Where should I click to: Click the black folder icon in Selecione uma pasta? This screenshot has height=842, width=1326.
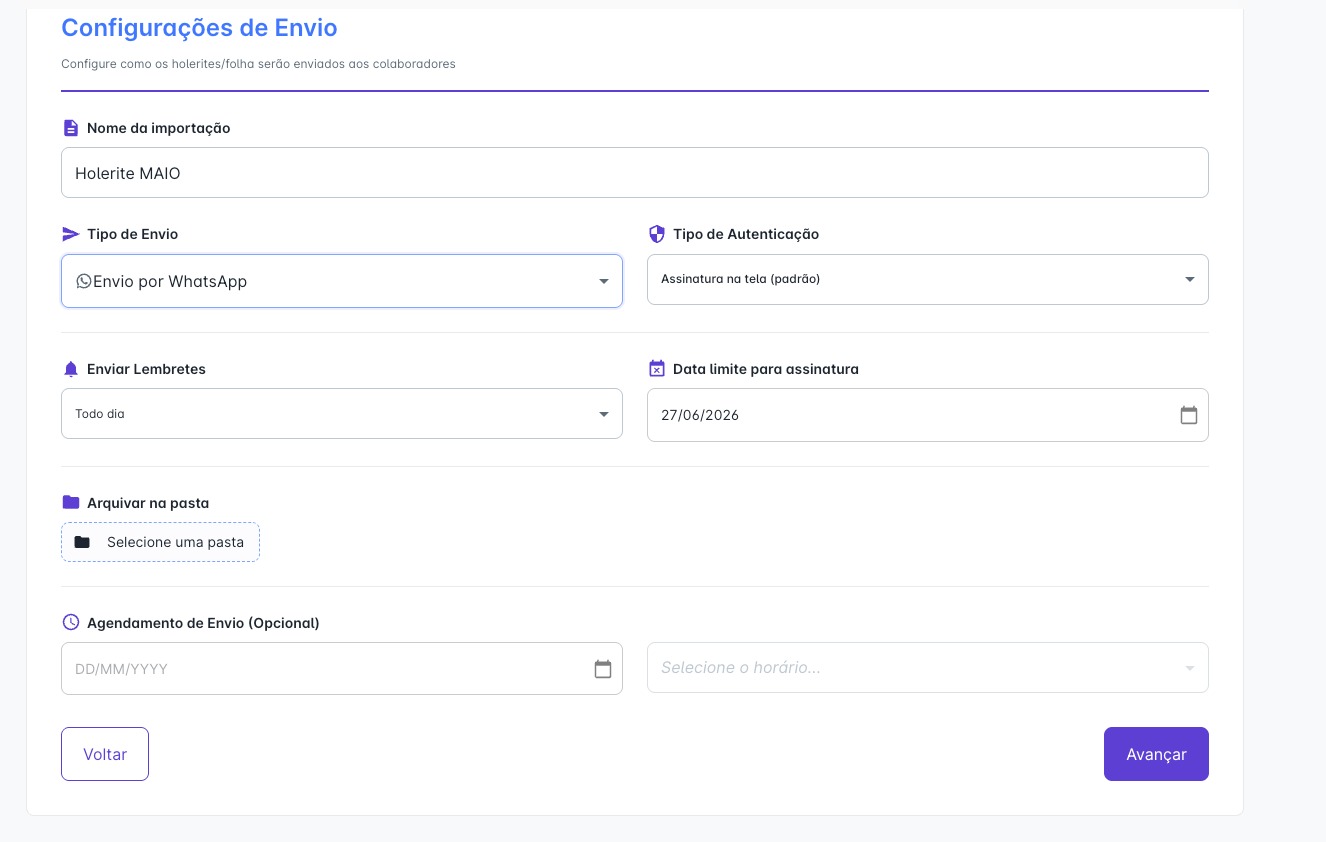click(82, 542)
